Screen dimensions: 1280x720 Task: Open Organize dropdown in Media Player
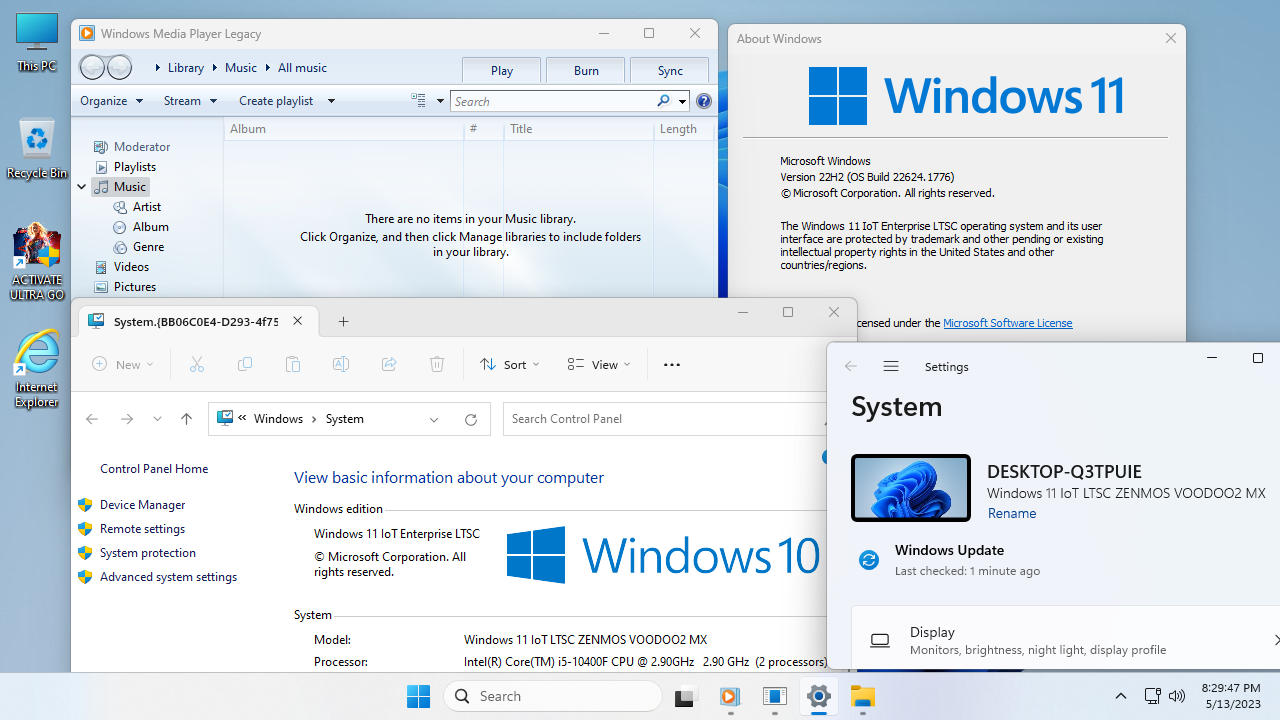[111, 101]
